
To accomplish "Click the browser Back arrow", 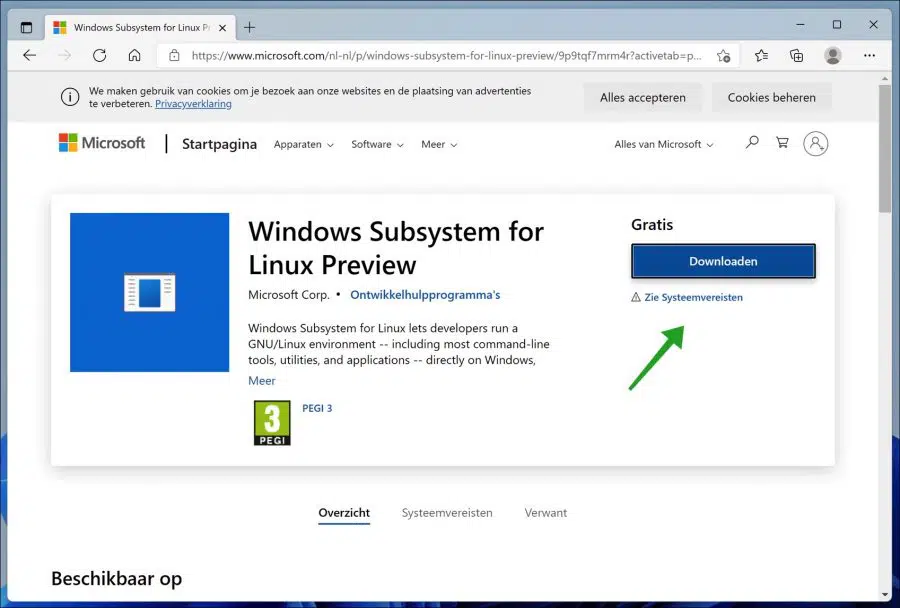I will pyautogui.click(x=29, y=56).
